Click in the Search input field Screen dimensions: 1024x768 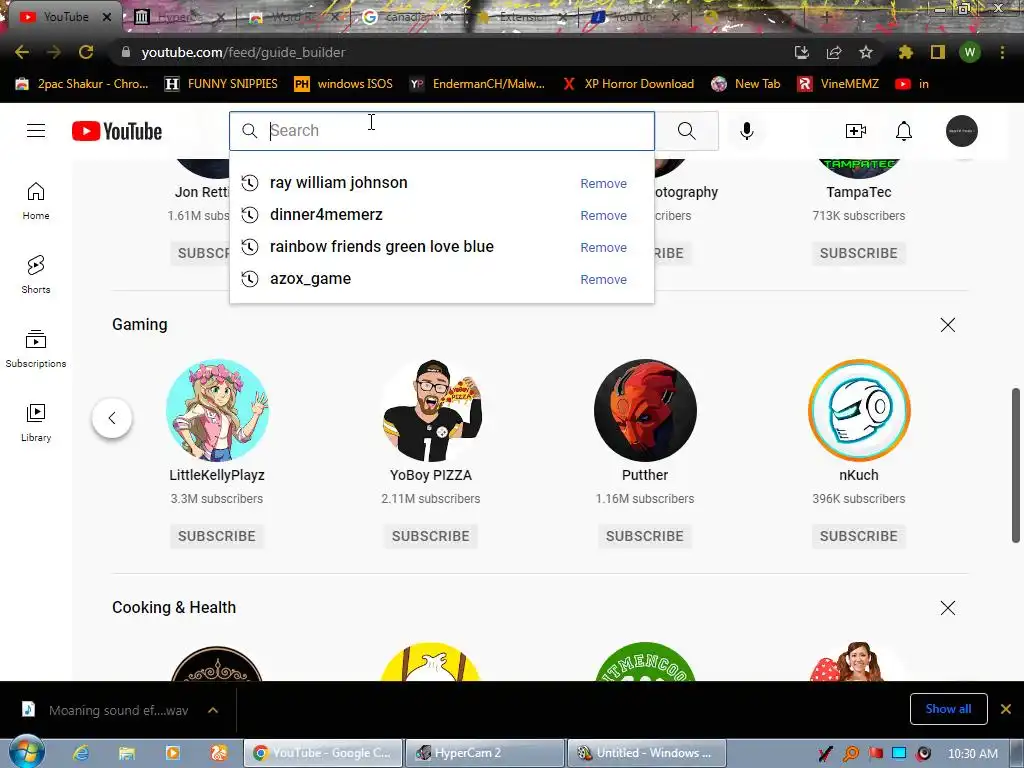(441, 131)
